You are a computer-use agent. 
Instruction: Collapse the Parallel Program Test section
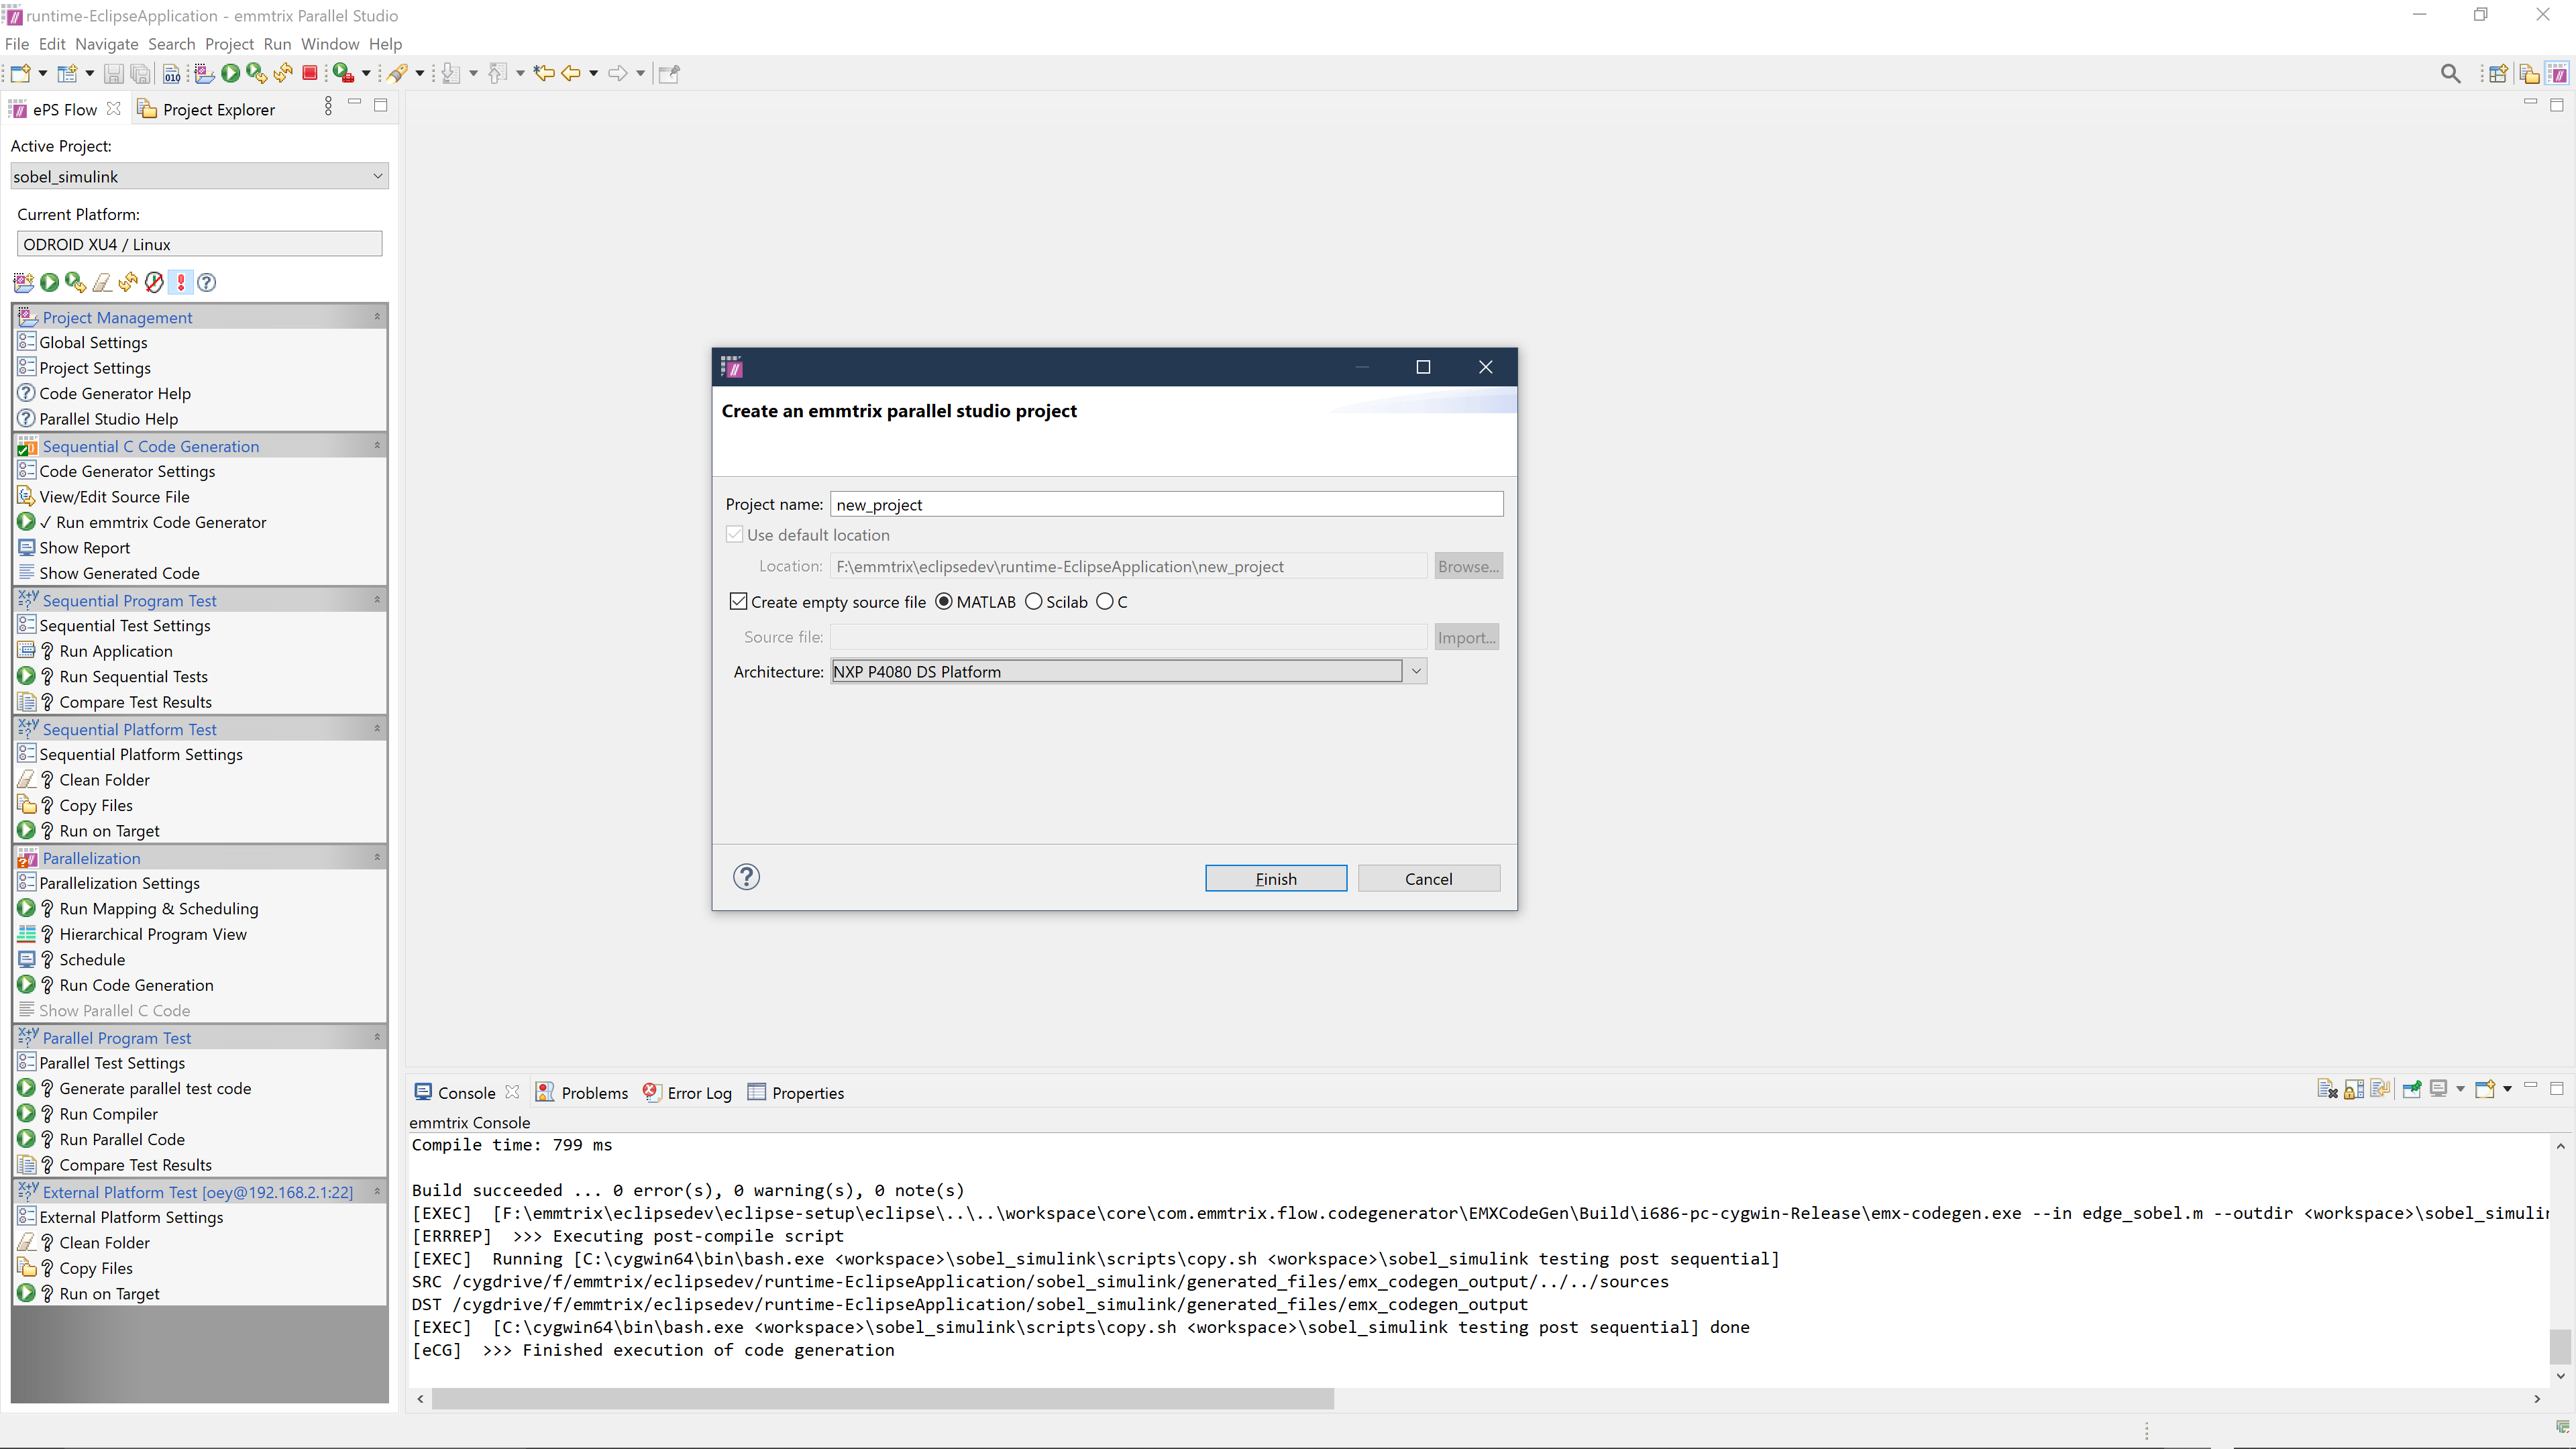(x=377, y=1037)
